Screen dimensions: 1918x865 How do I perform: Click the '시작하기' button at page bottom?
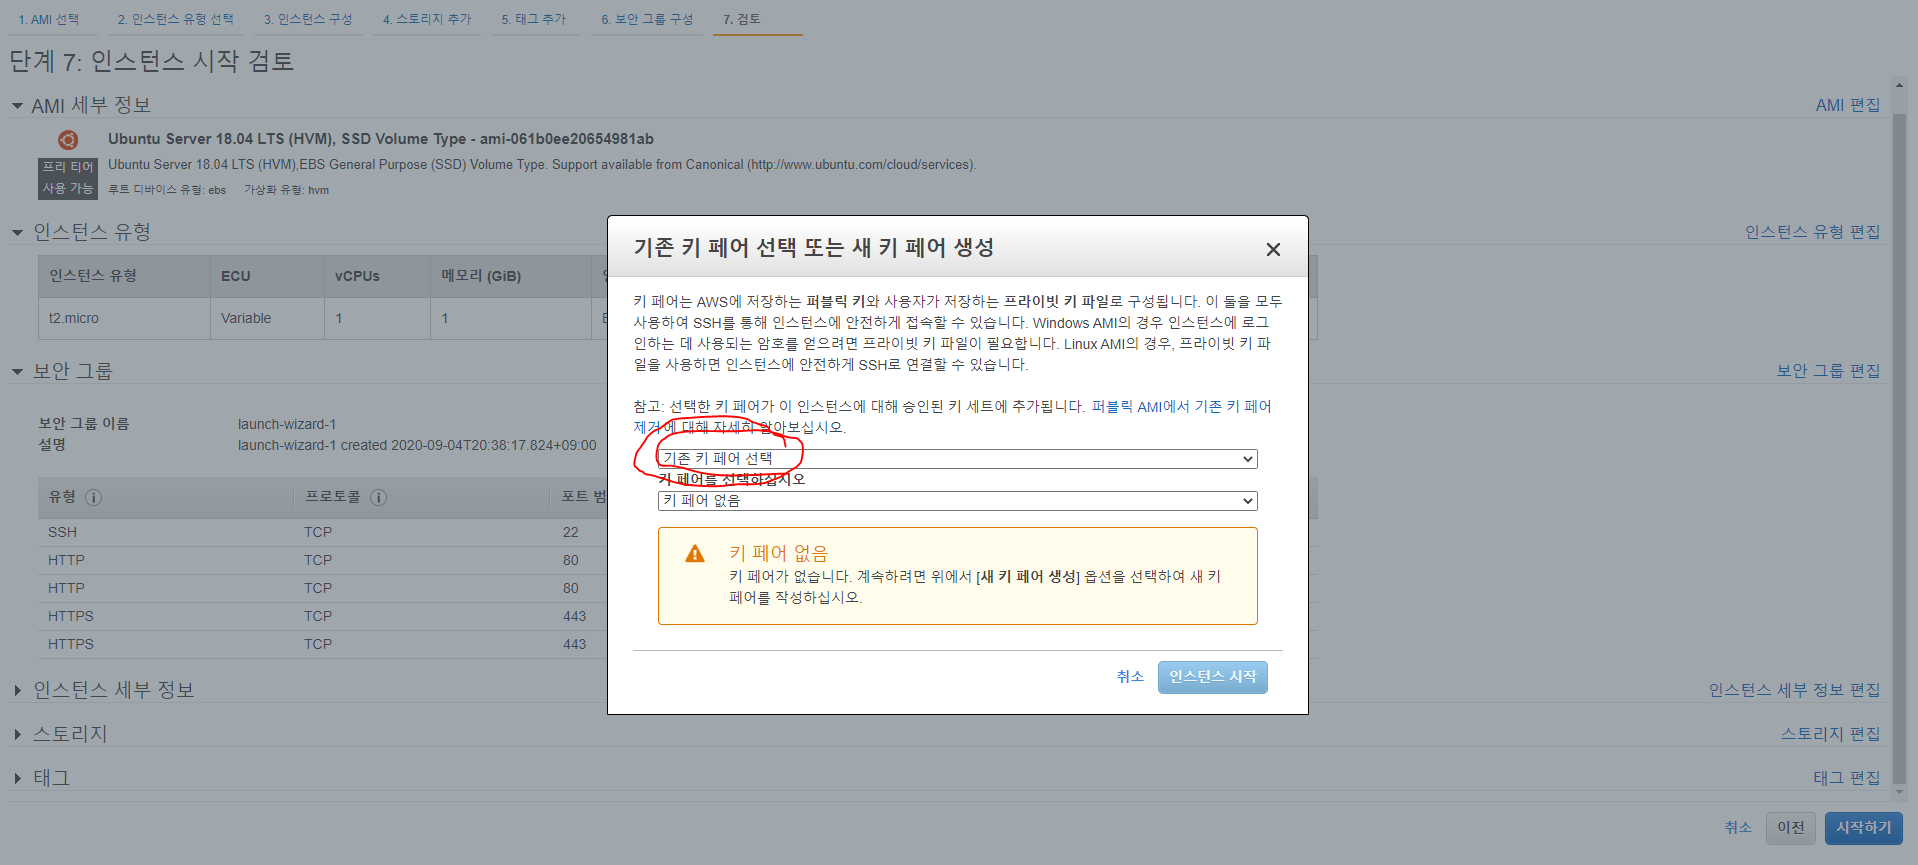[1863, 828]
